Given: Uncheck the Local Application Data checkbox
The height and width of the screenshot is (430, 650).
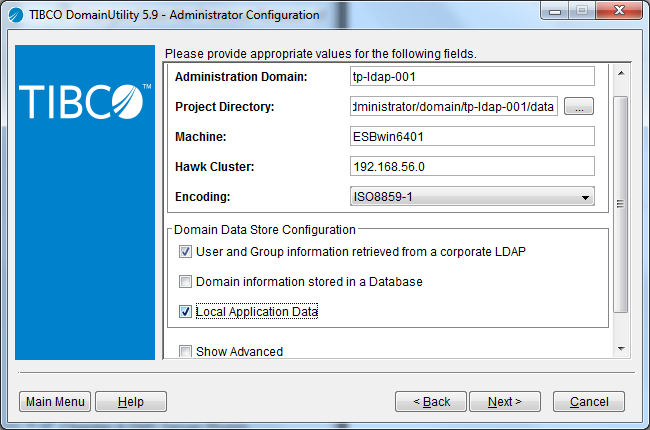Looking at the screenshot, I should point(186,312).
